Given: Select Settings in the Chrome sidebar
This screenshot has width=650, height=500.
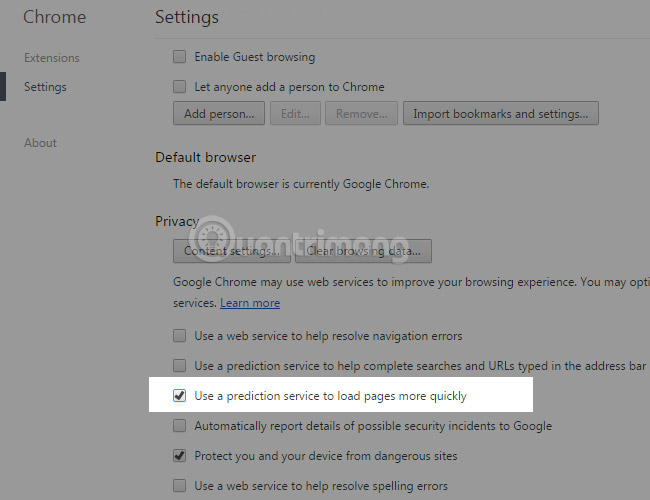Looking at the screenshot, I should coord(45,87).
